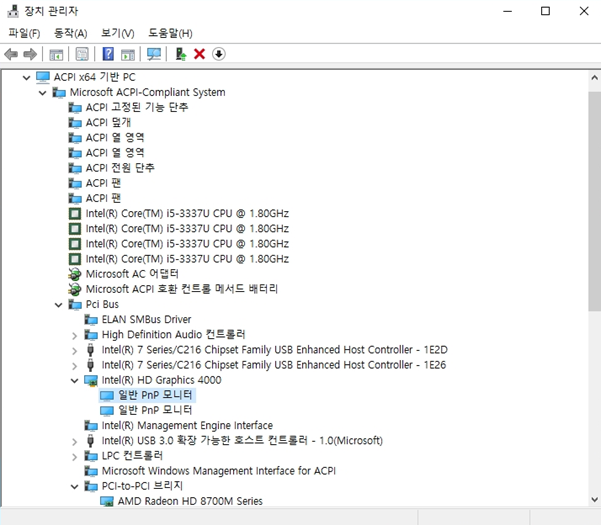The width and height of the screenshot is (601, 525).
Task: Select Microsoft ACPI 호환 컨트롤 메서드 배터리
Action: 182,289
